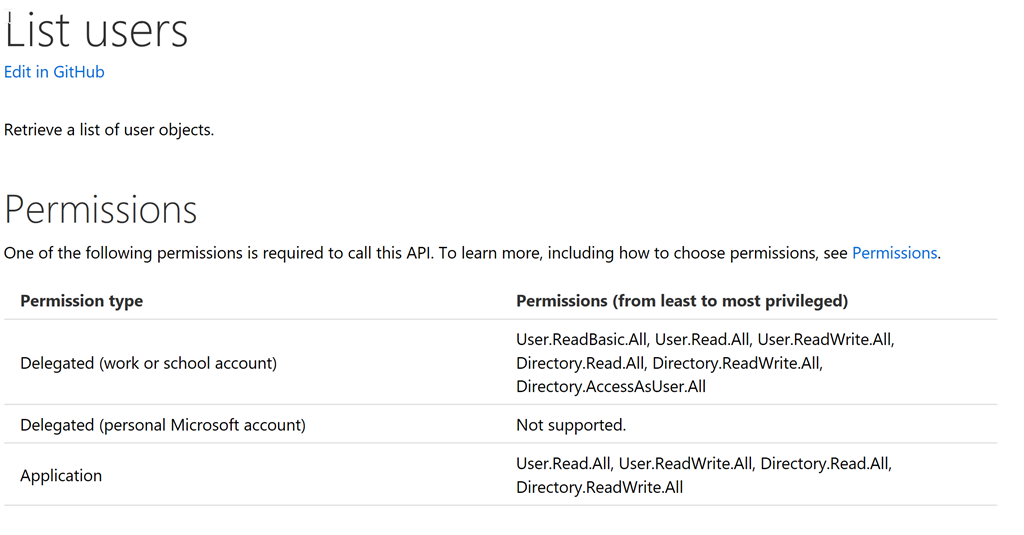Click the Not supported cell text
Screen dimensions: 1024x535
(571, 425)
